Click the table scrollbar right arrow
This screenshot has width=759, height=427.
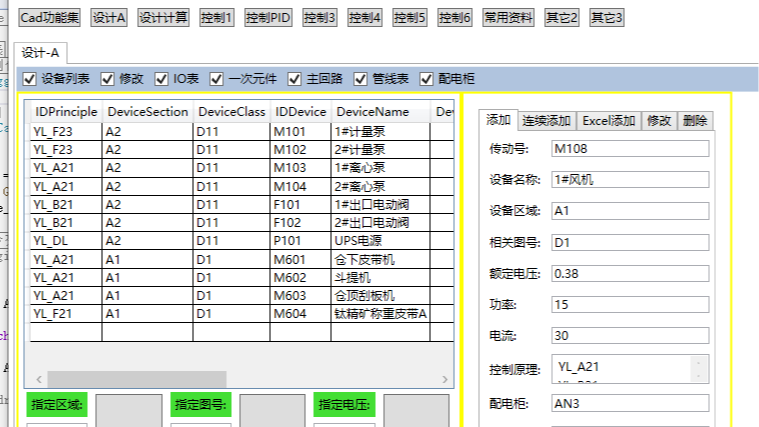click(x=445, y=379)
